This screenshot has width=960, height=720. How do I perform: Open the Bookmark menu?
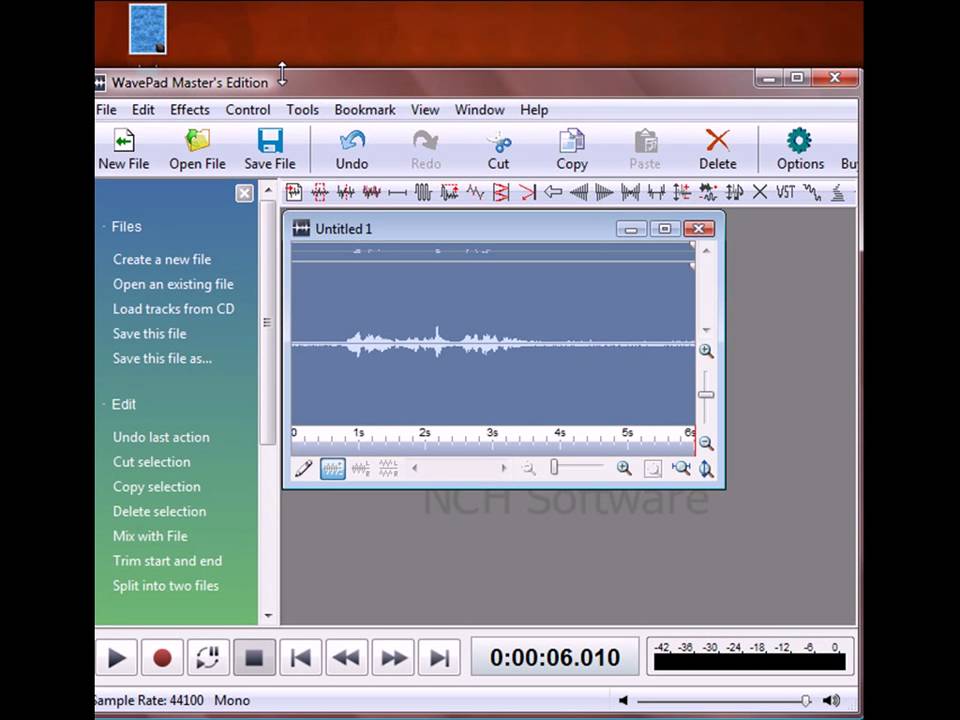click(x=365, y=110)
